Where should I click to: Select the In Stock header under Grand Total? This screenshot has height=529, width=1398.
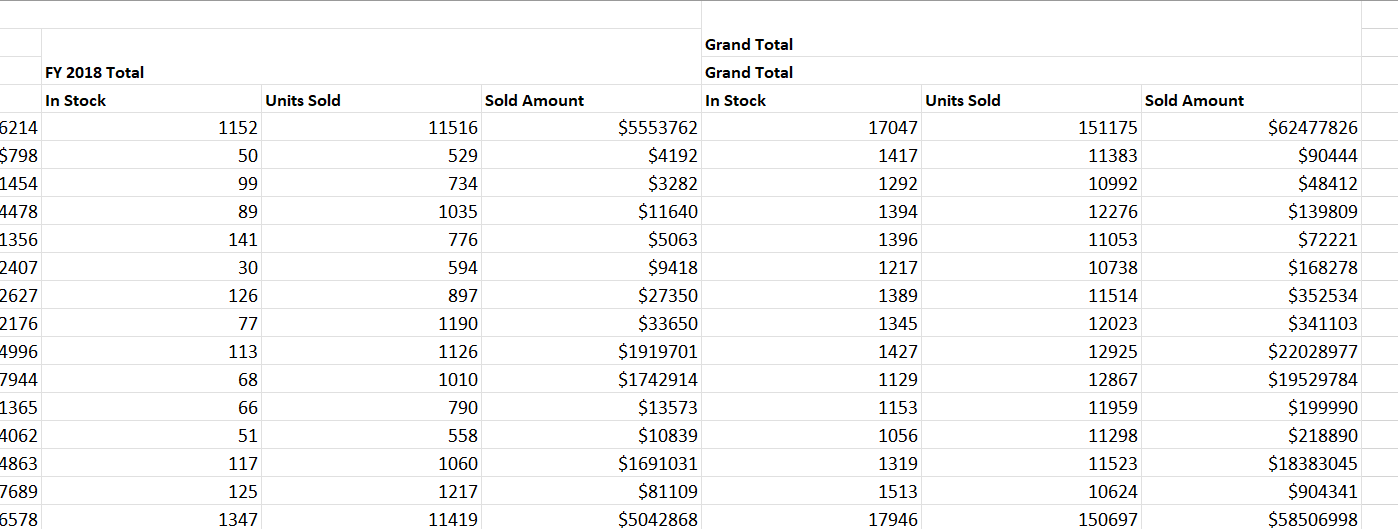coord(736,100)
